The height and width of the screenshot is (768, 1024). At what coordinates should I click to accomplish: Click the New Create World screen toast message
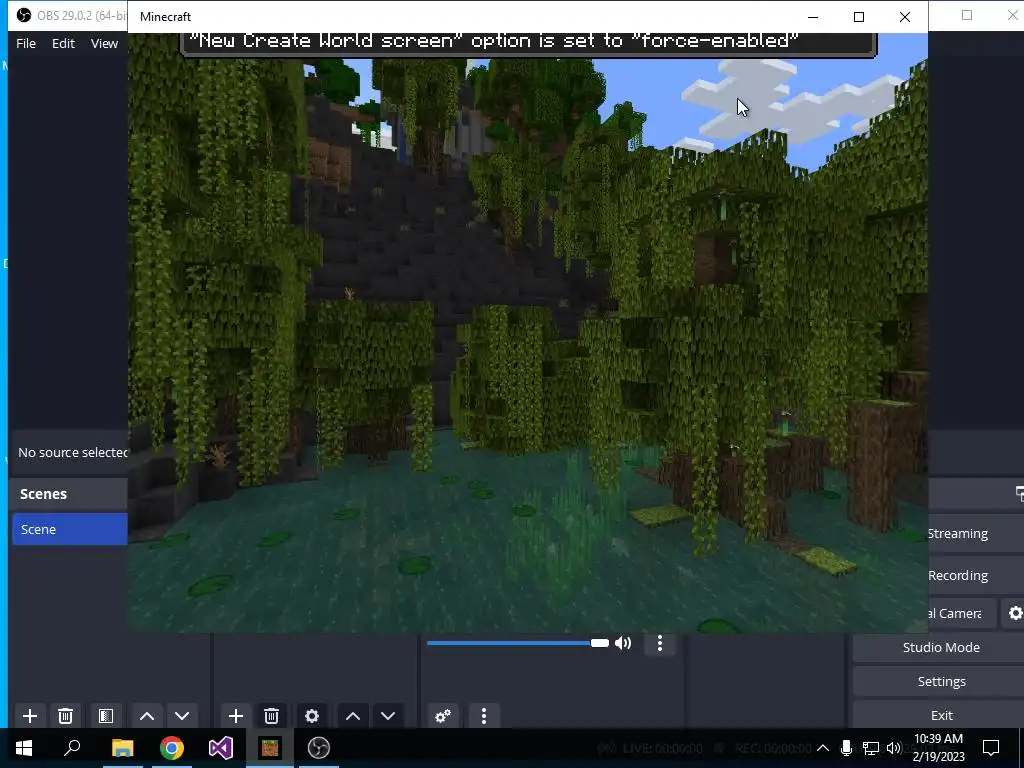click(528, 43)
